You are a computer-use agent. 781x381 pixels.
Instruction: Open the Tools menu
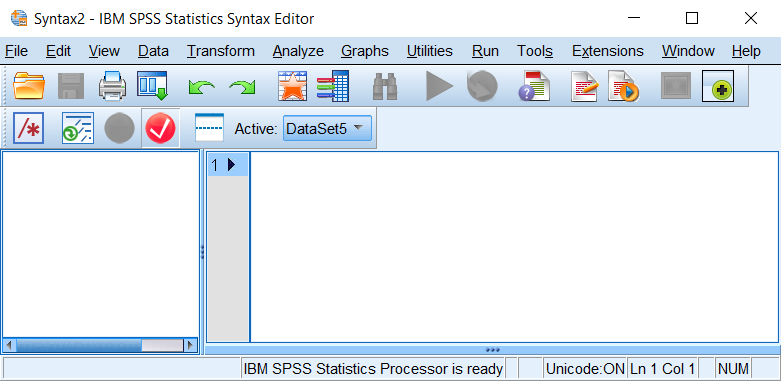pyautogui.click(x=535, y=51)
